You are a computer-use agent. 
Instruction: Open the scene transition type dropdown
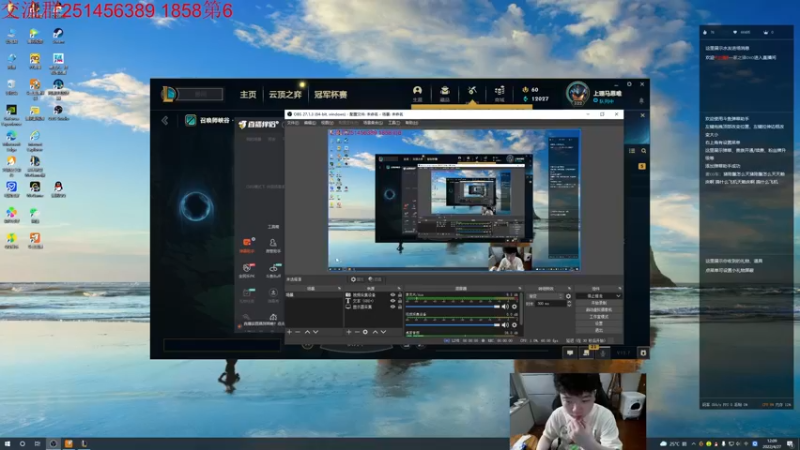pos(545,296)
